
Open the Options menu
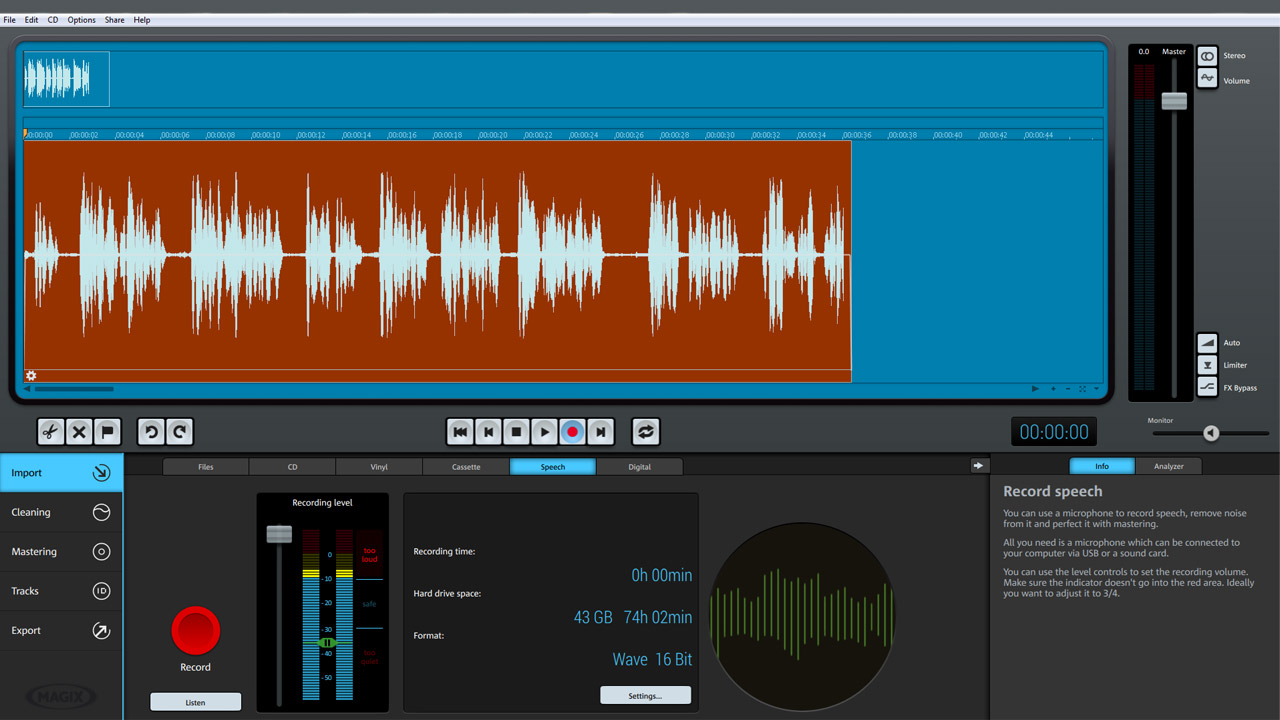[x=82, y=20]
